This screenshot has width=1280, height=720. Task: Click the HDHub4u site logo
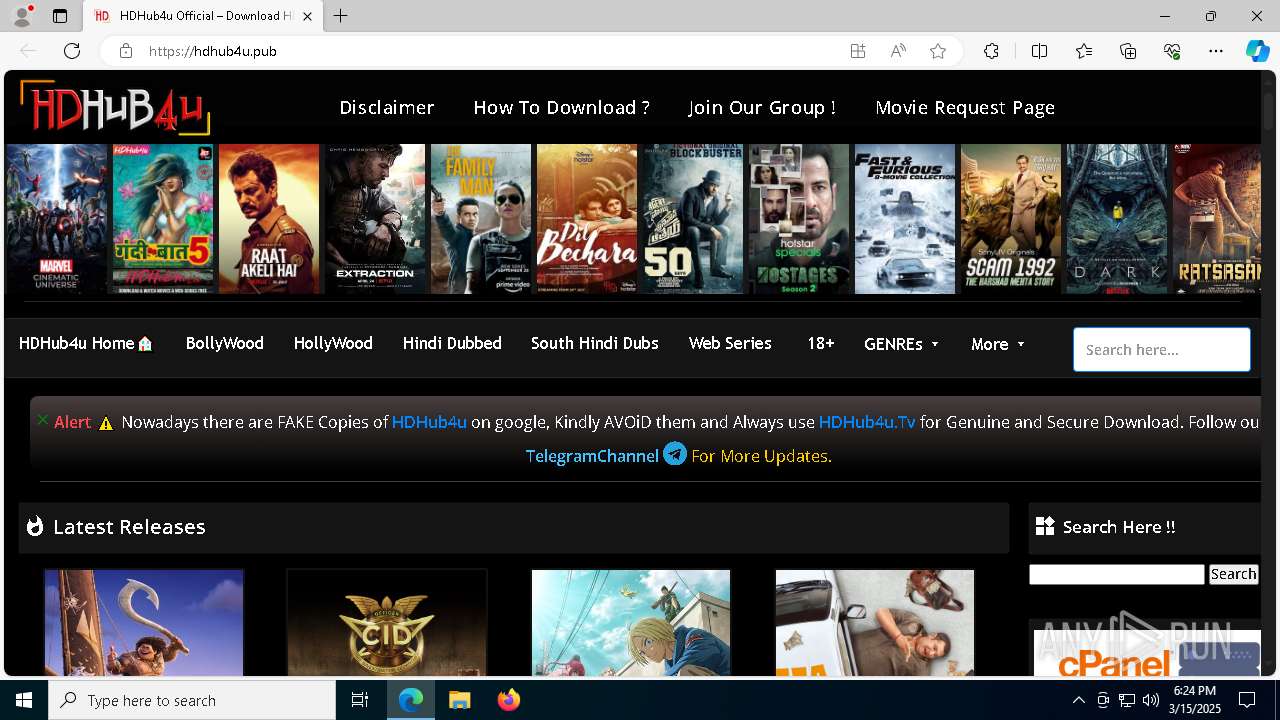[x=114, y=107]
